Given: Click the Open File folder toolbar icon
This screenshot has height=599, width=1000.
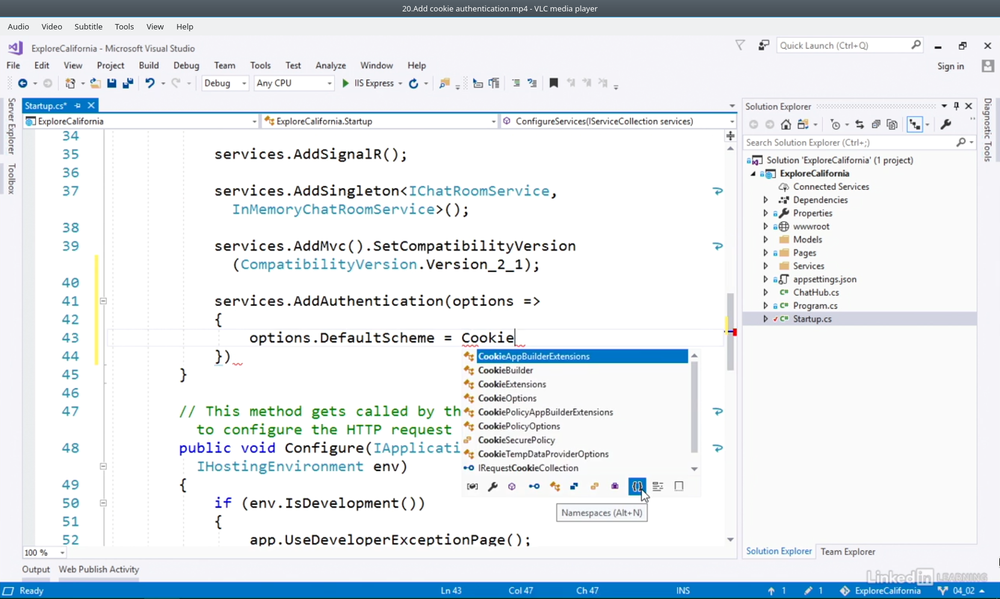Looking at the screenshot, I should pyautogui.click(x=95, y=83).
